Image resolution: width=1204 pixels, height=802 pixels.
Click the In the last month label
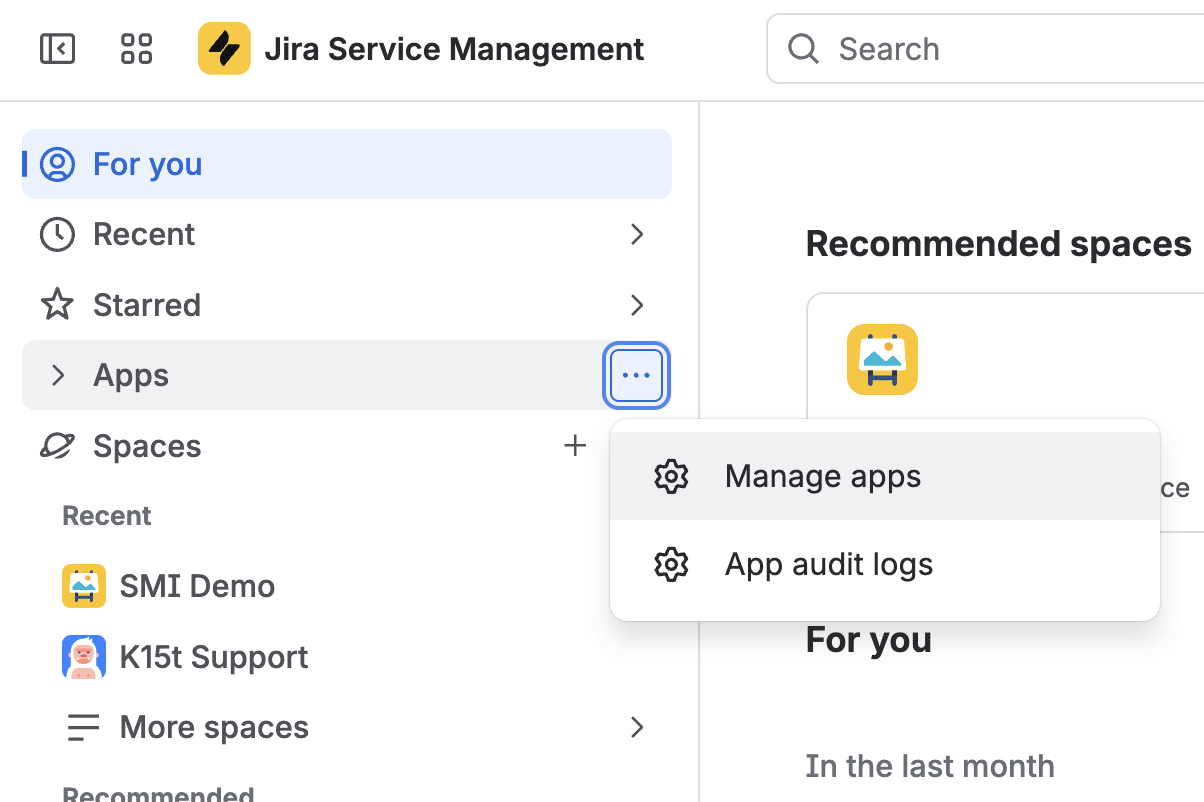pyautogui.click(x=930, y=766)
